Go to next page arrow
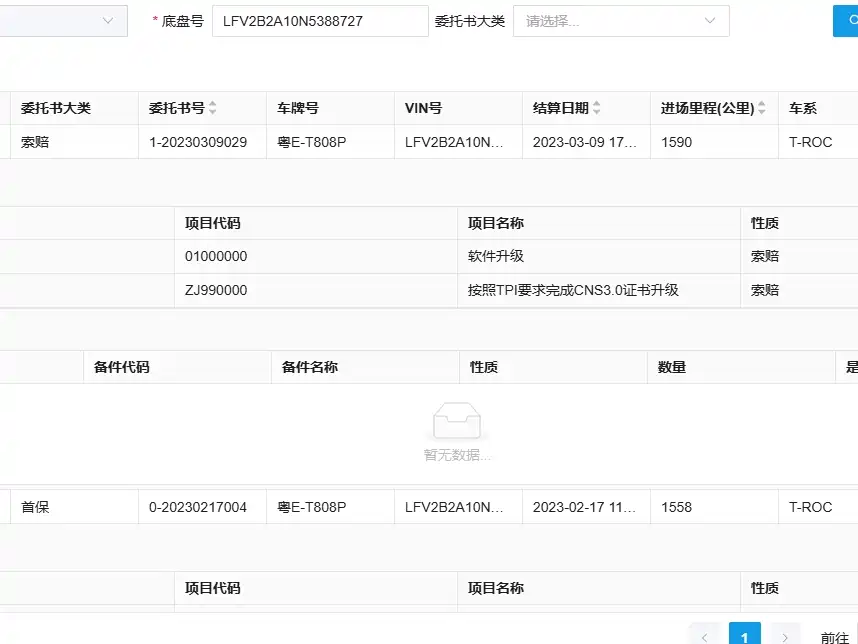This screenshot has width=858, height=644. [785, 636]
